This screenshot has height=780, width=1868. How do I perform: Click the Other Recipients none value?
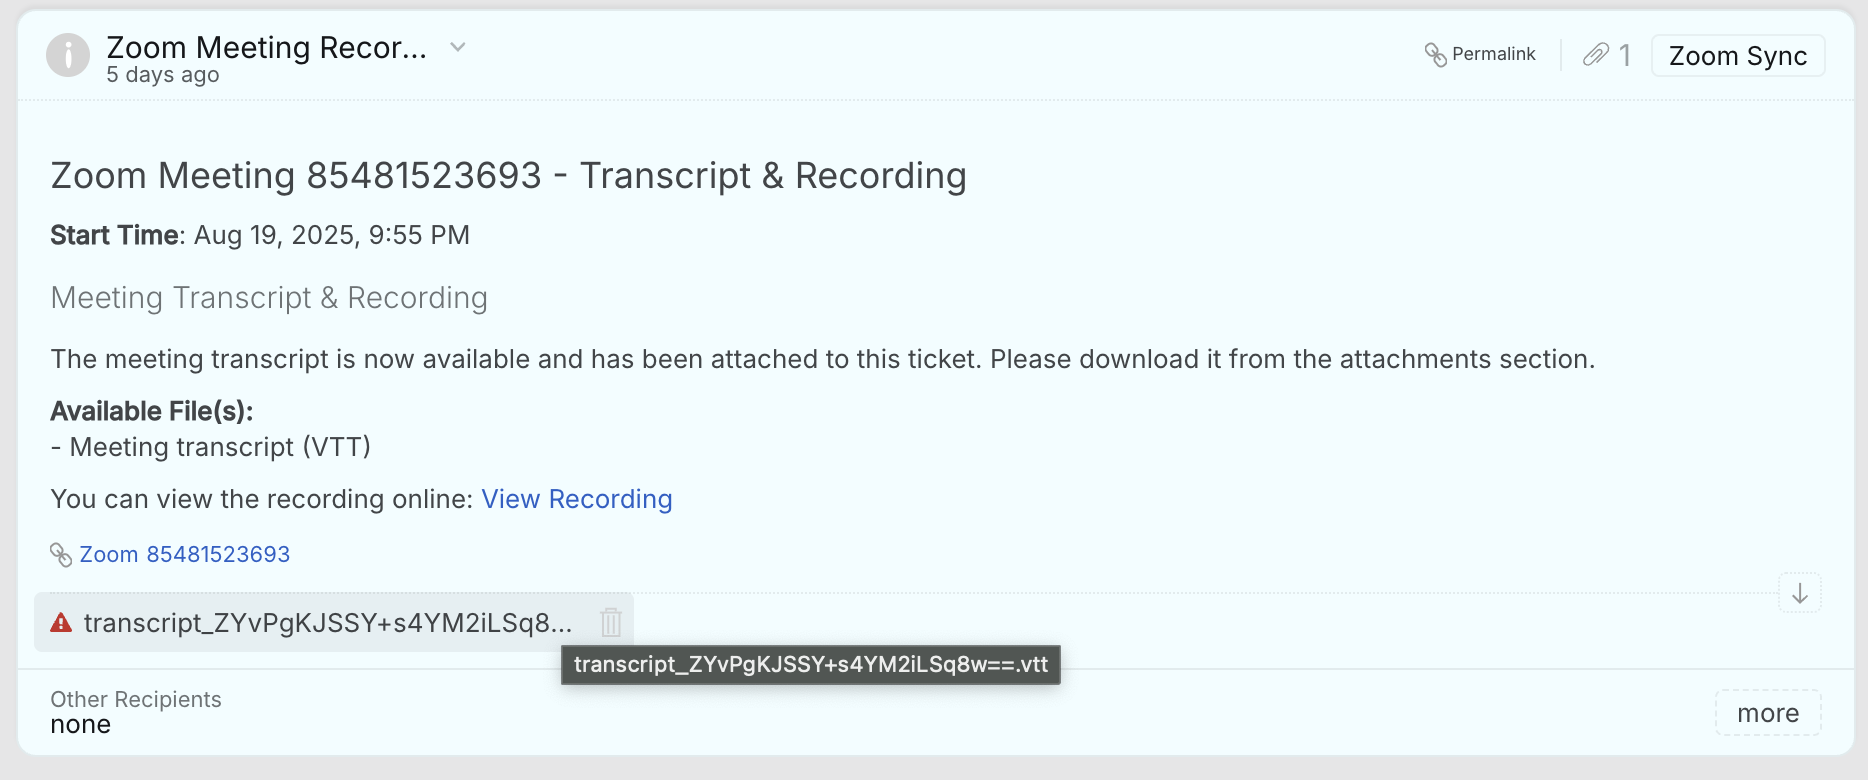[x=81, y=725]
